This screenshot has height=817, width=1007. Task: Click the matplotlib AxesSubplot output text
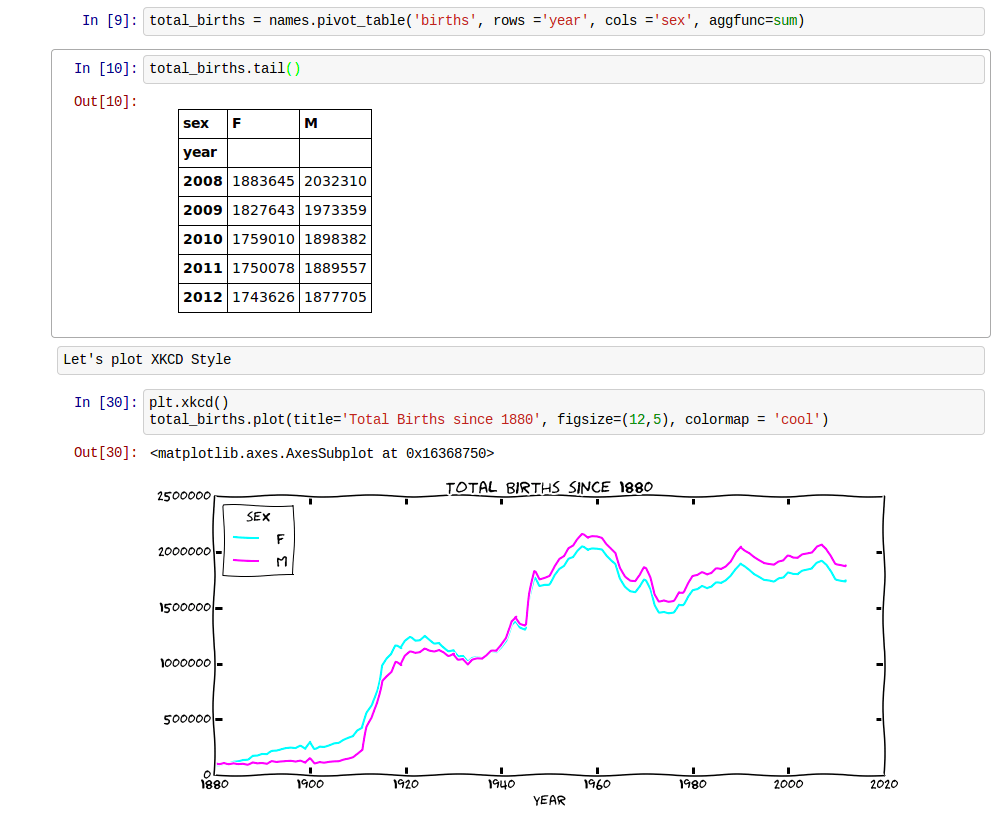tap(322, 453)
